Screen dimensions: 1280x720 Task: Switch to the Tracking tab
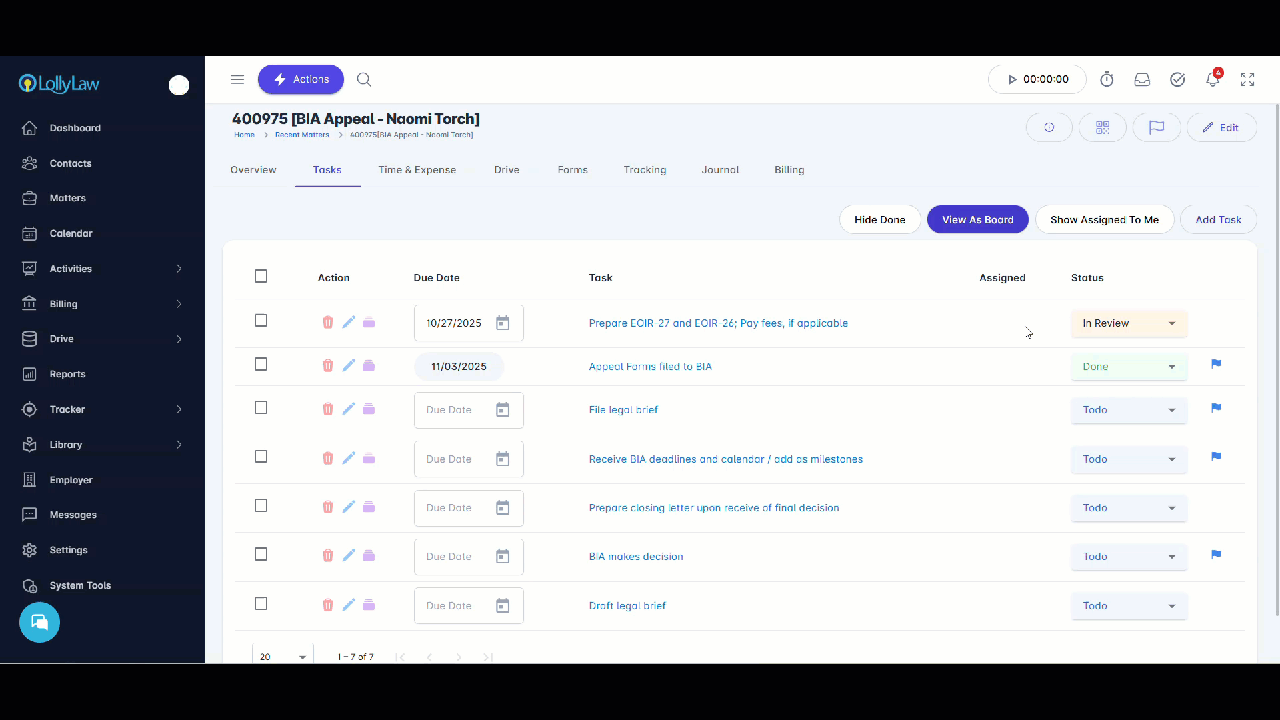tap(645, 170)
